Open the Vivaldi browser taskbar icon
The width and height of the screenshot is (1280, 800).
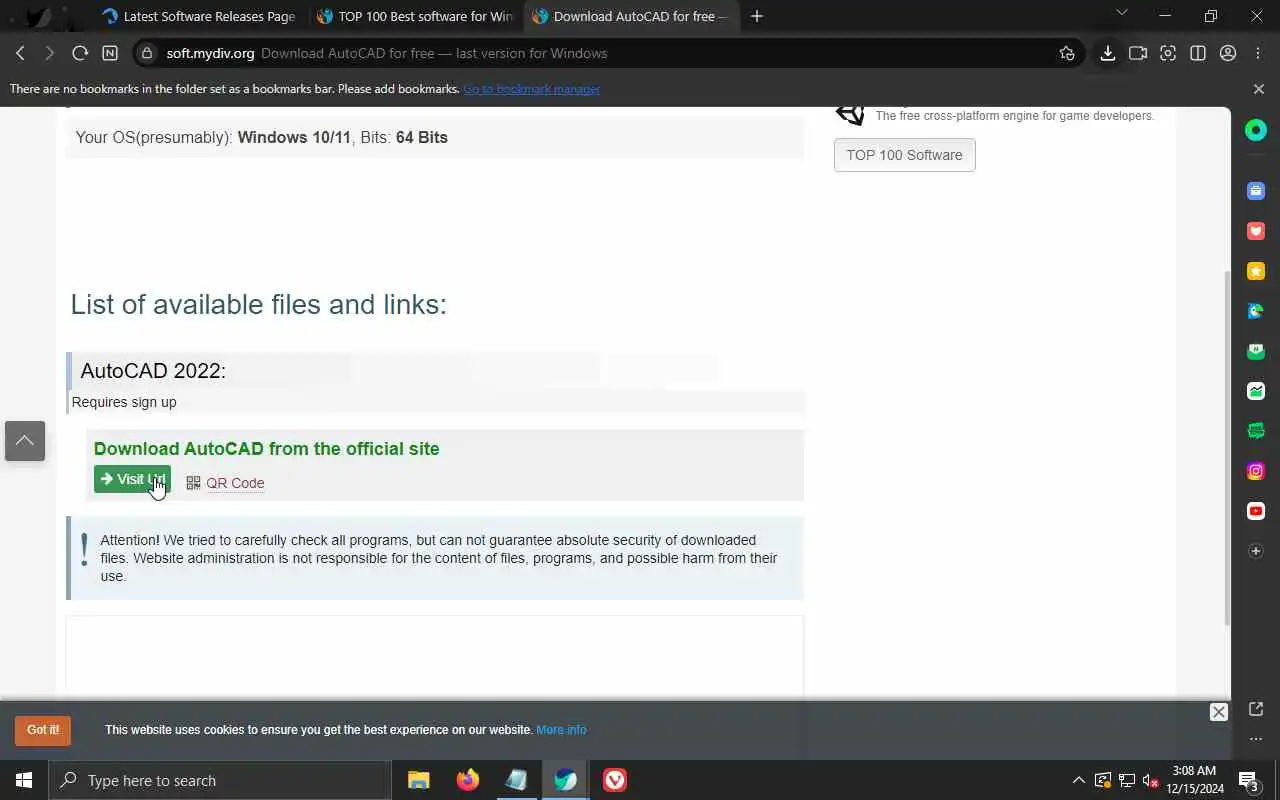pos(615,780)
